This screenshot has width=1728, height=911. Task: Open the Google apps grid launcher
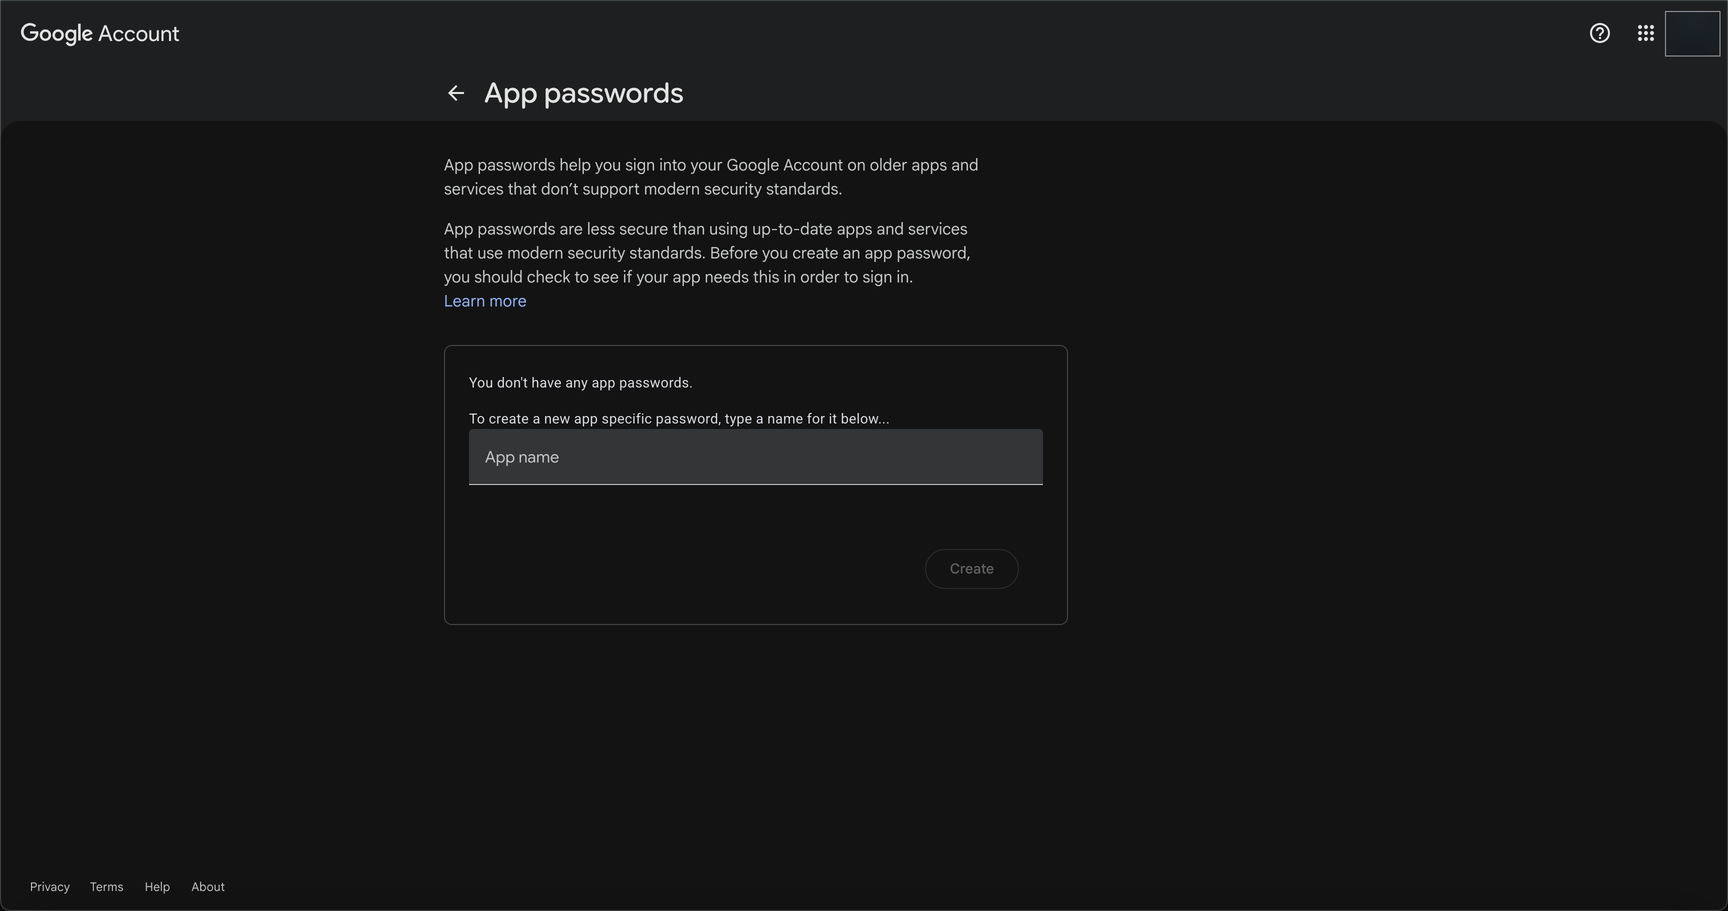(1646, 33)
